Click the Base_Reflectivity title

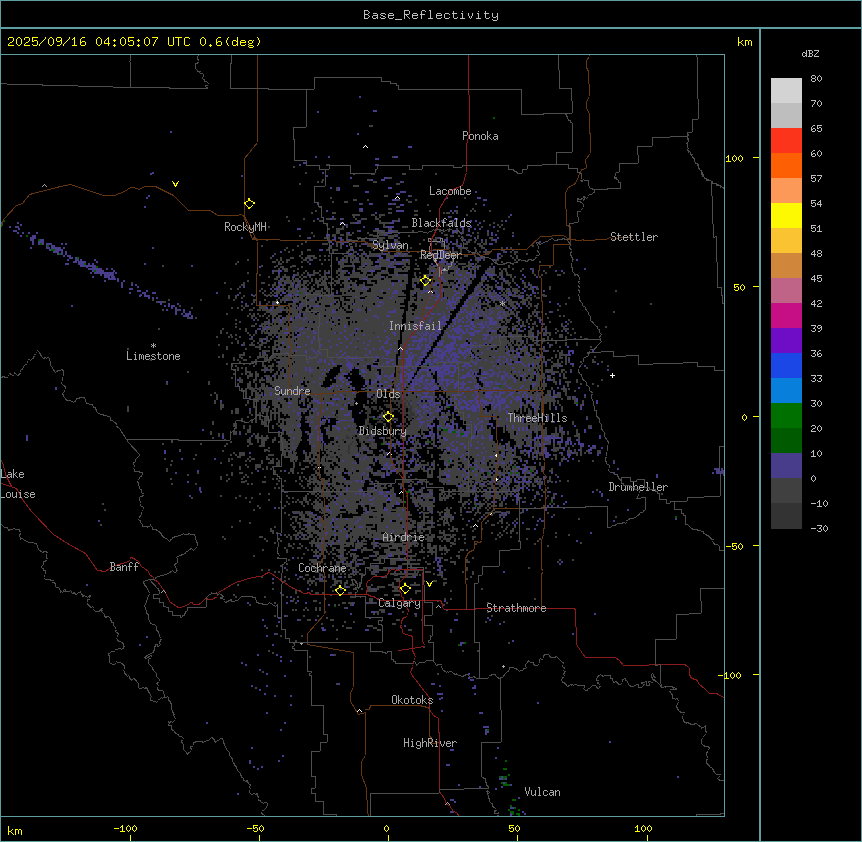[431, 15]
